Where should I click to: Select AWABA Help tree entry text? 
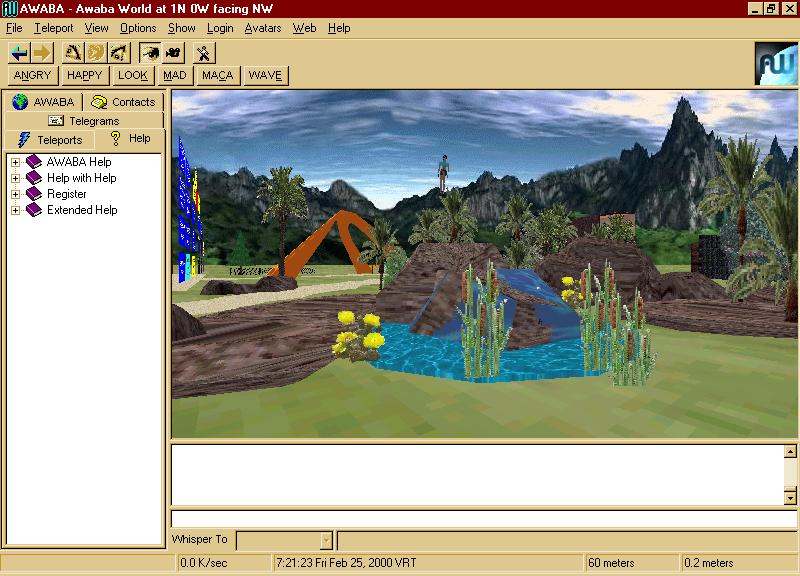pos(79,162)
